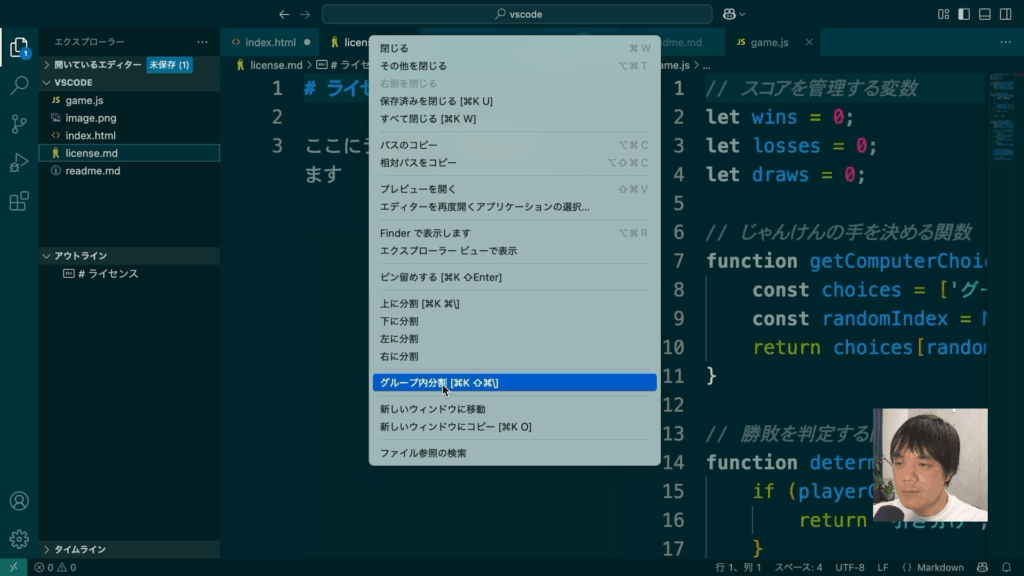Image resolution: width=1024 pixels, height=576 pixels.
Task: Open the Source Control view icon
Action: tap(19, 124)
